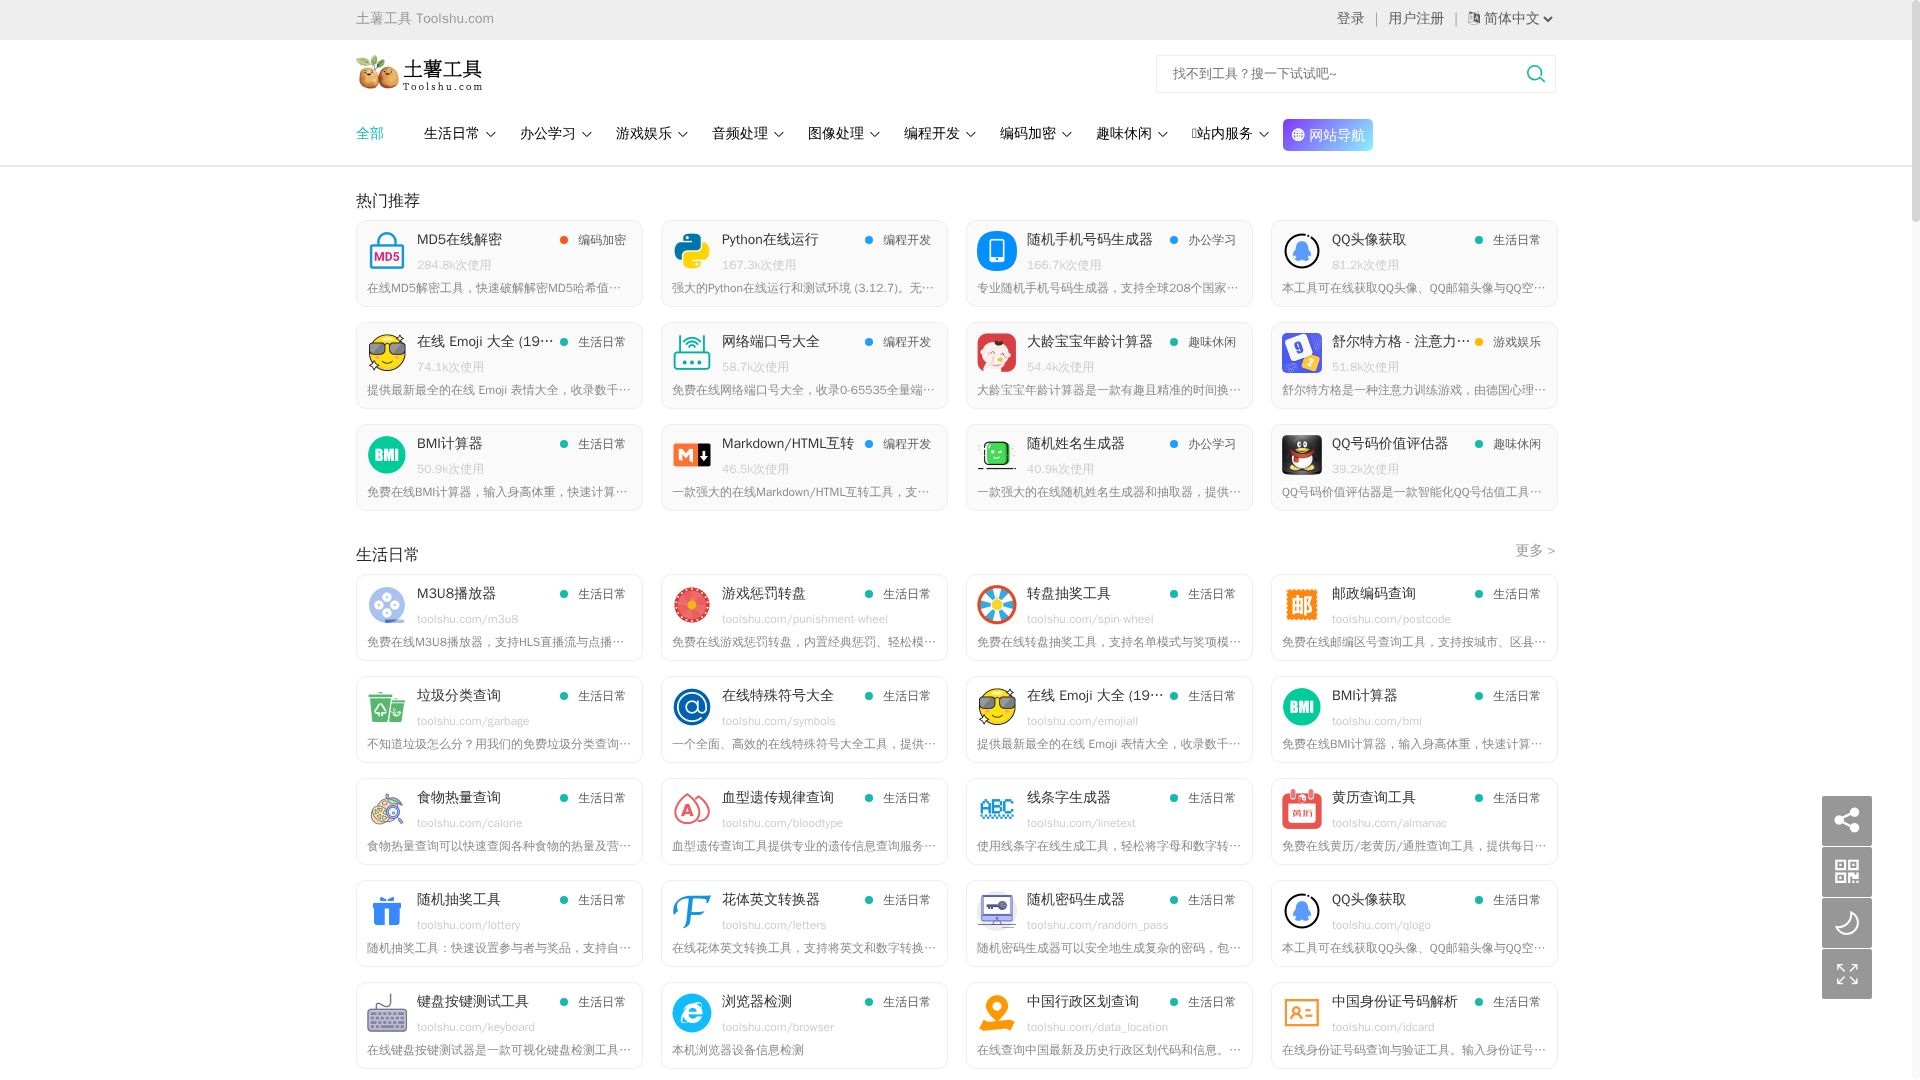Click the 垃圾分类查询 bins icon
1920x1080 pixels.
[387, 707]
